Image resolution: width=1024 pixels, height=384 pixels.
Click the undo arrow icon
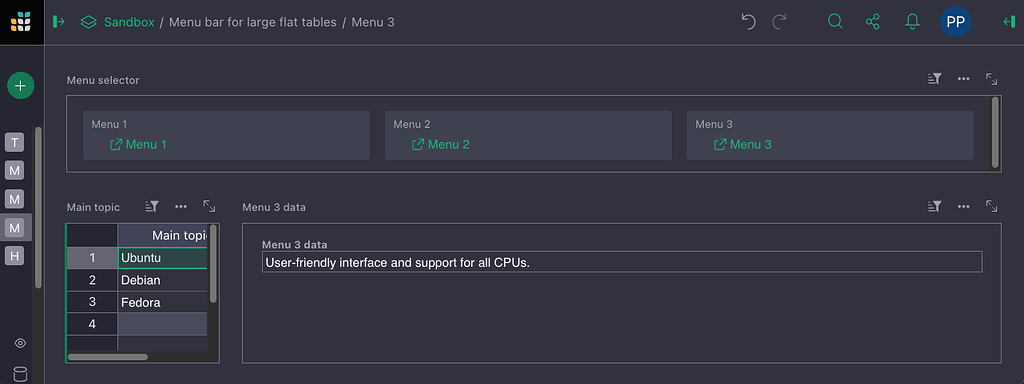748,22
